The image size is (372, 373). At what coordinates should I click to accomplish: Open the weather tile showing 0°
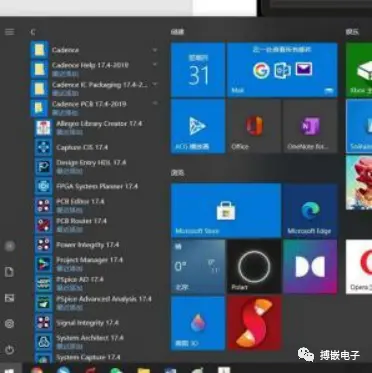click(198, 267)
